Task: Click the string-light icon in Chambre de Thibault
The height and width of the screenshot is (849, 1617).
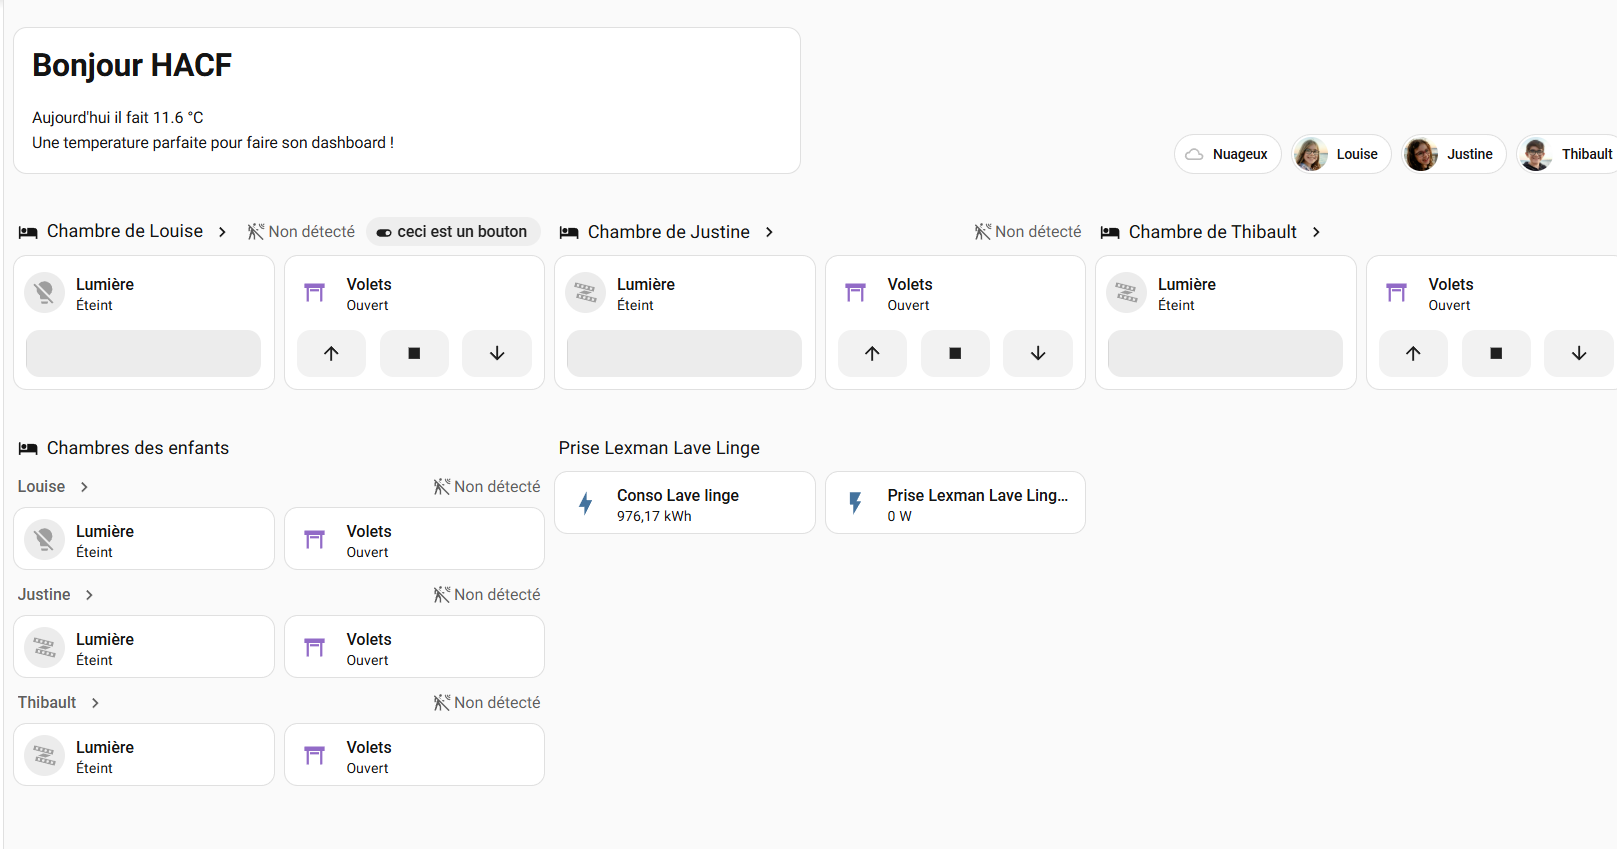Action: [x=1127, y=293]
